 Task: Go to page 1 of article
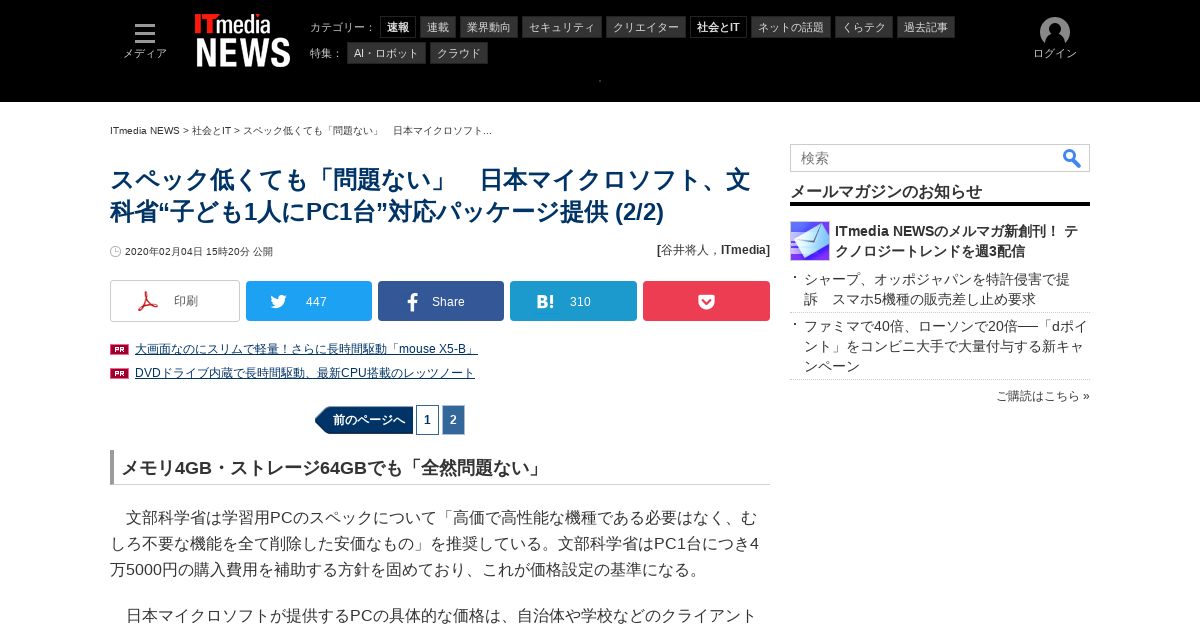point(427,420)
